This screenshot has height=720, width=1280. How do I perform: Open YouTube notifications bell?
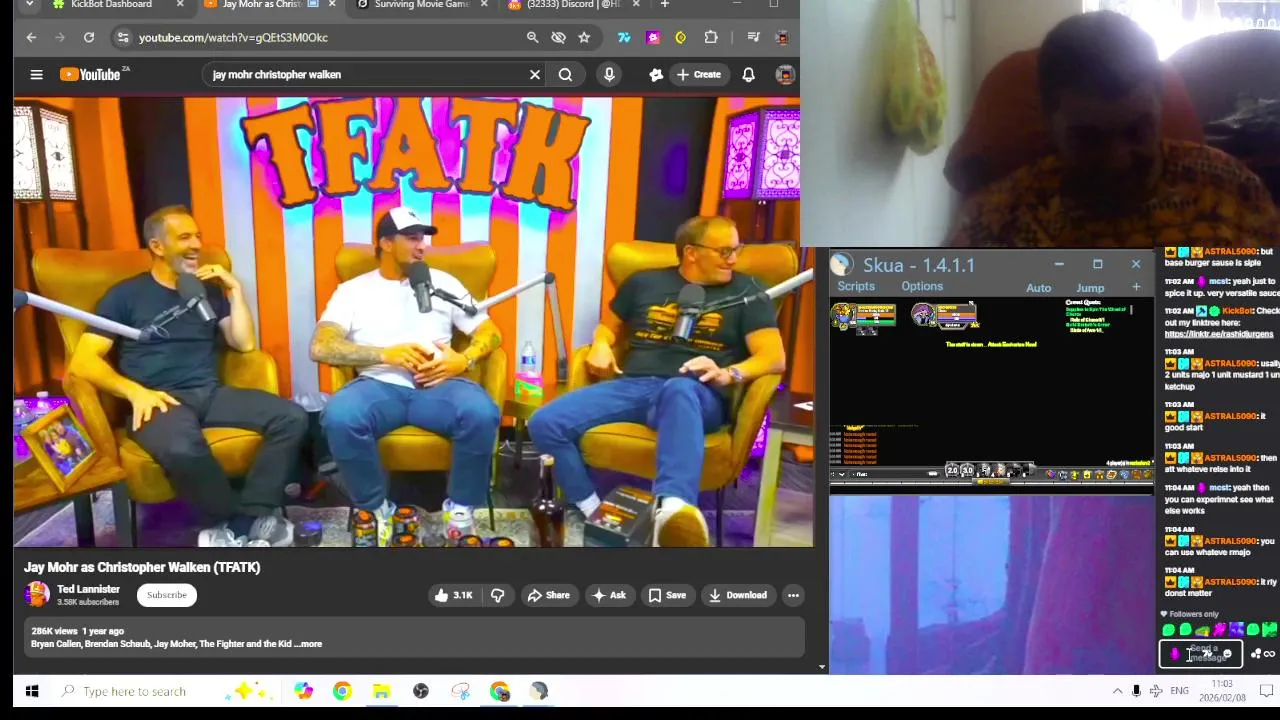pos(748,74)
